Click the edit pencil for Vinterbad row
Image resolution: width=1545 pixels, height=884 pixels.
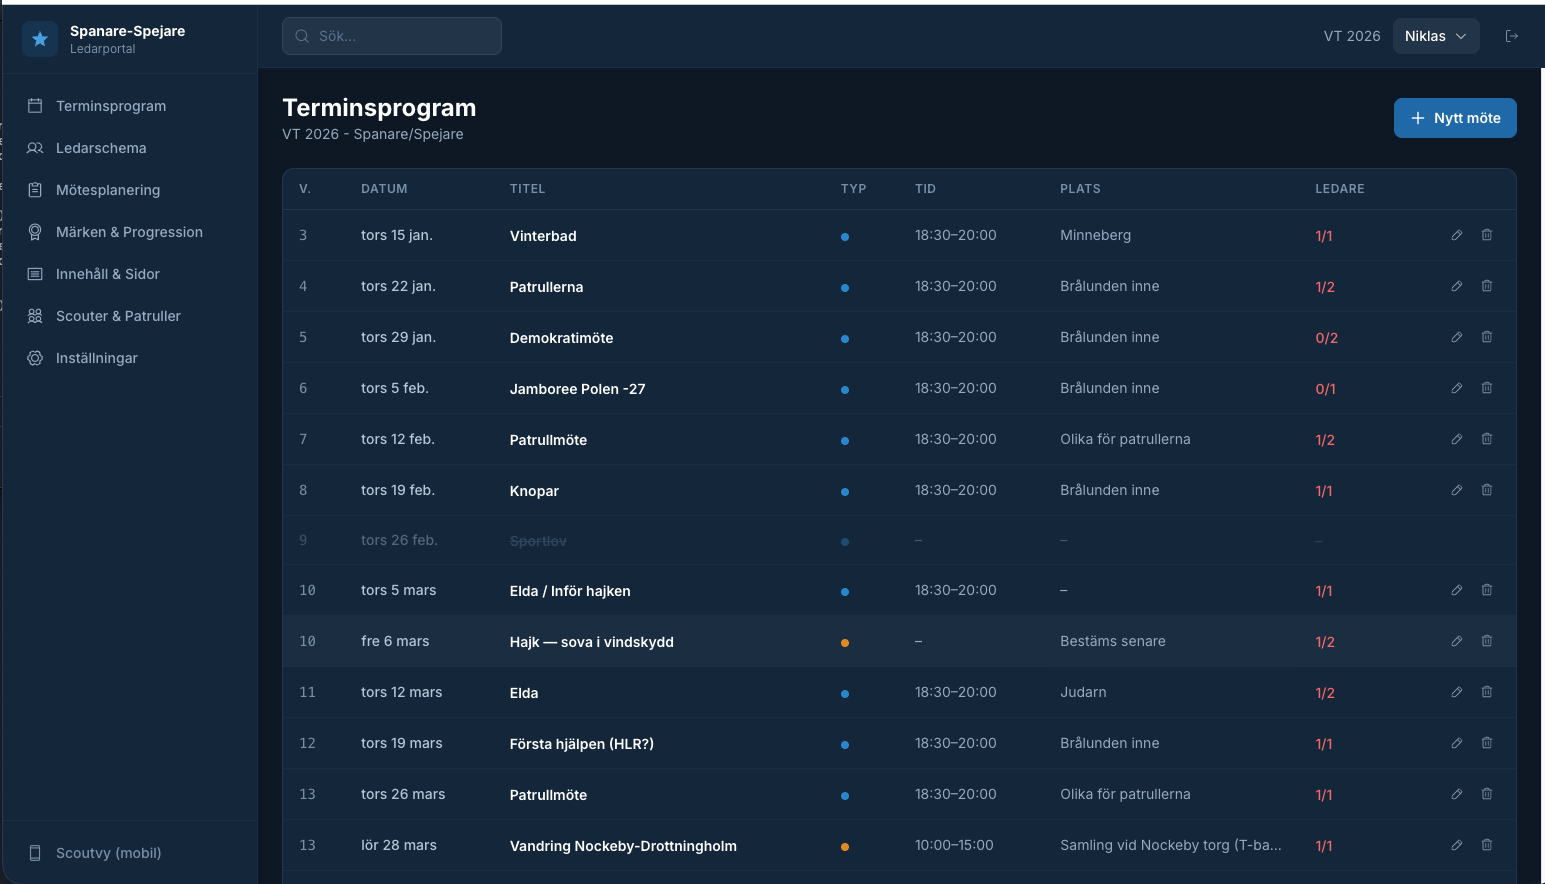(x=1456, y=235)
